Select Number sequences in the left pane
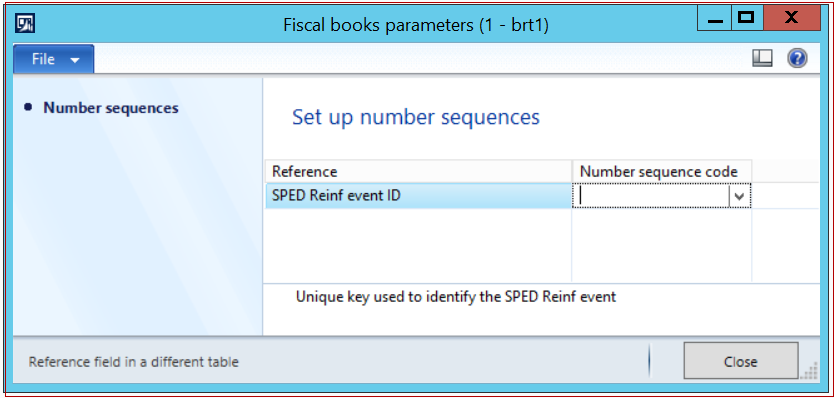Screen dimensions: 834x398 point(111,108)
